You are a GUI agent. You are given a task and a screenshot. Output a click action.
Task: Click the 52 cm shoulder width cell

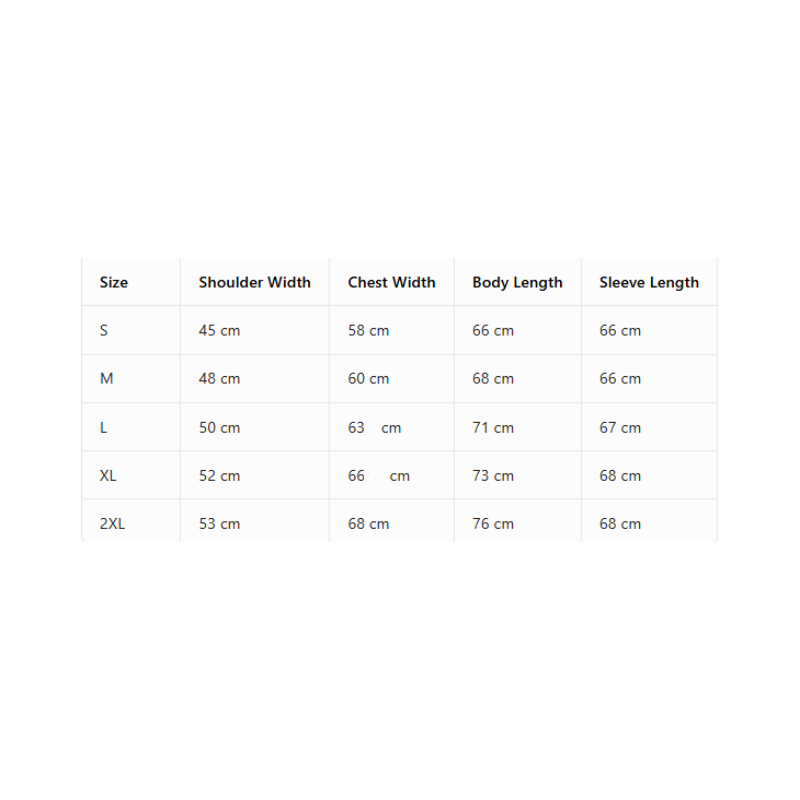pos(219,475)
